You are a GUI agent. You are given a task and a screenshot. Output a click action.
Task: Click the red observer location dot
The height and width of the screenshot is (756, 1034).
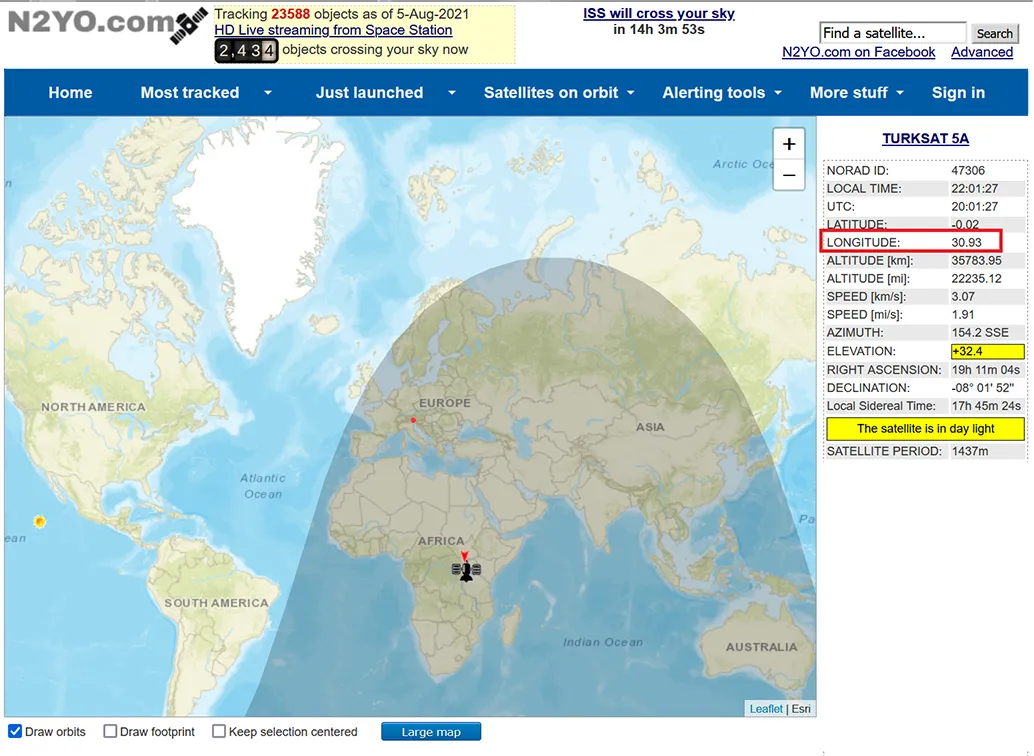[x=413, y=420]
